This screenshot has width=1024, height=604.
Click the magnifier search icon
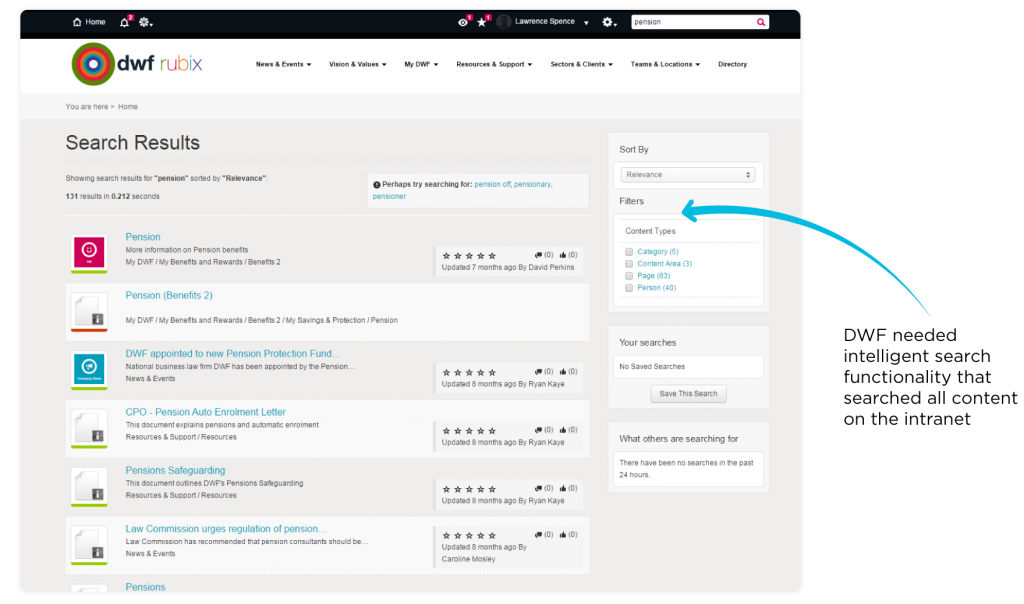[761, 22]
